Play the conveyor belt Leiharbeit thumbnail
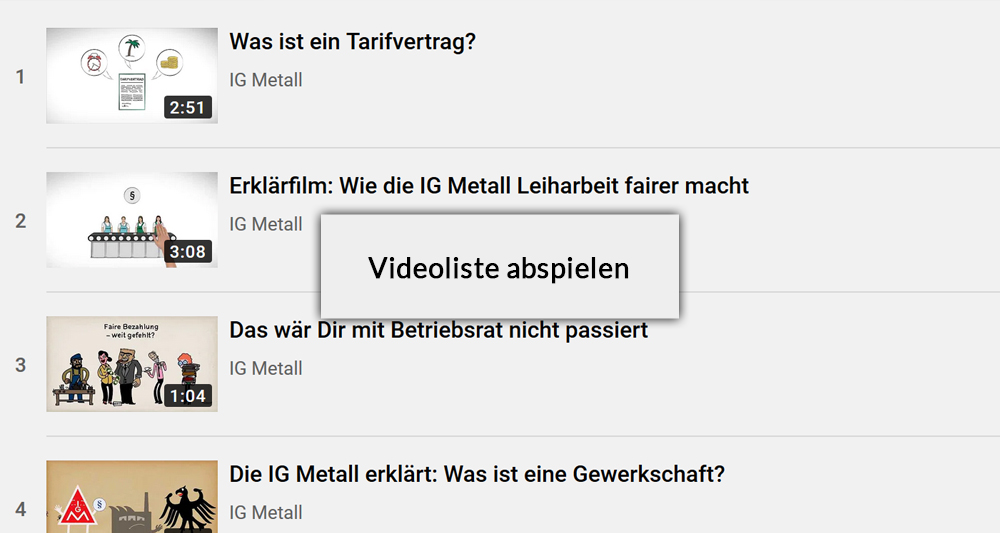Image resolution: width=1000 pixels, height=533 pixels. pyautogui.click(x=132, y=220)
